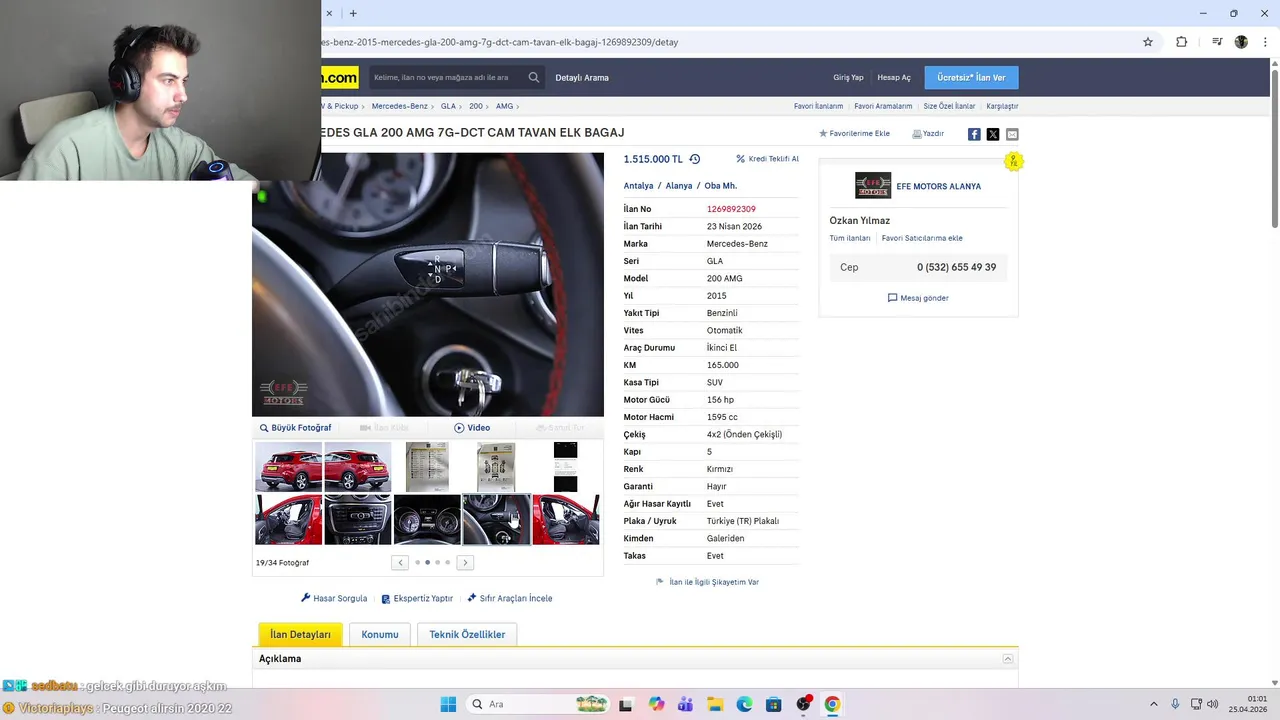1280x720 pixels.
Task: Click Ekspertiz Yaptır link
Action: coord(417,598)
